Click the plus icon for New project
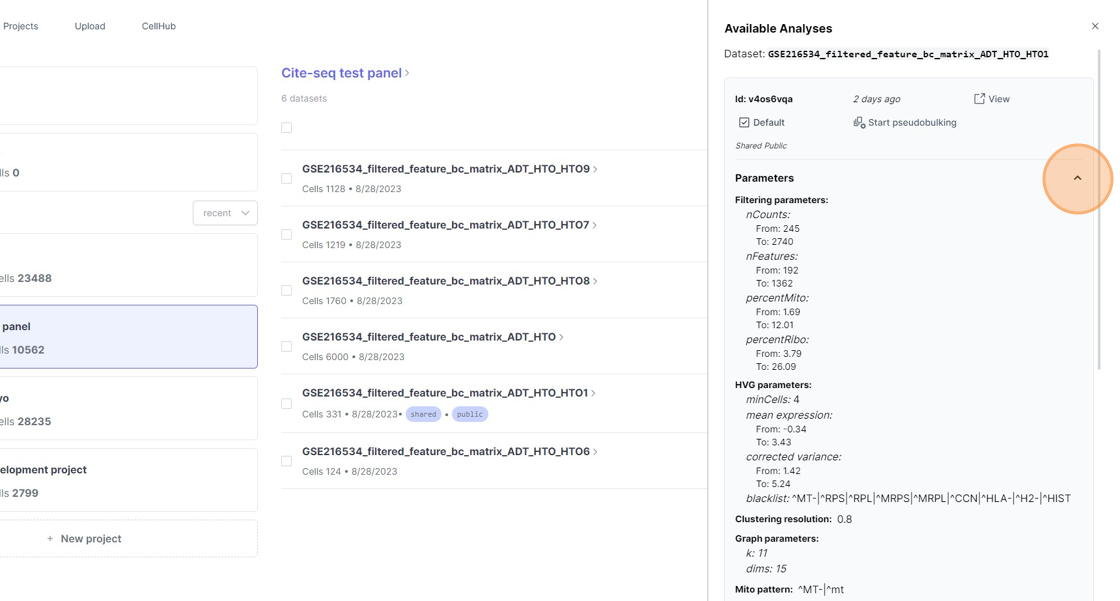The width and height of the screenshot is (1120, 601). pyautogui.click(x=50, y=539)
